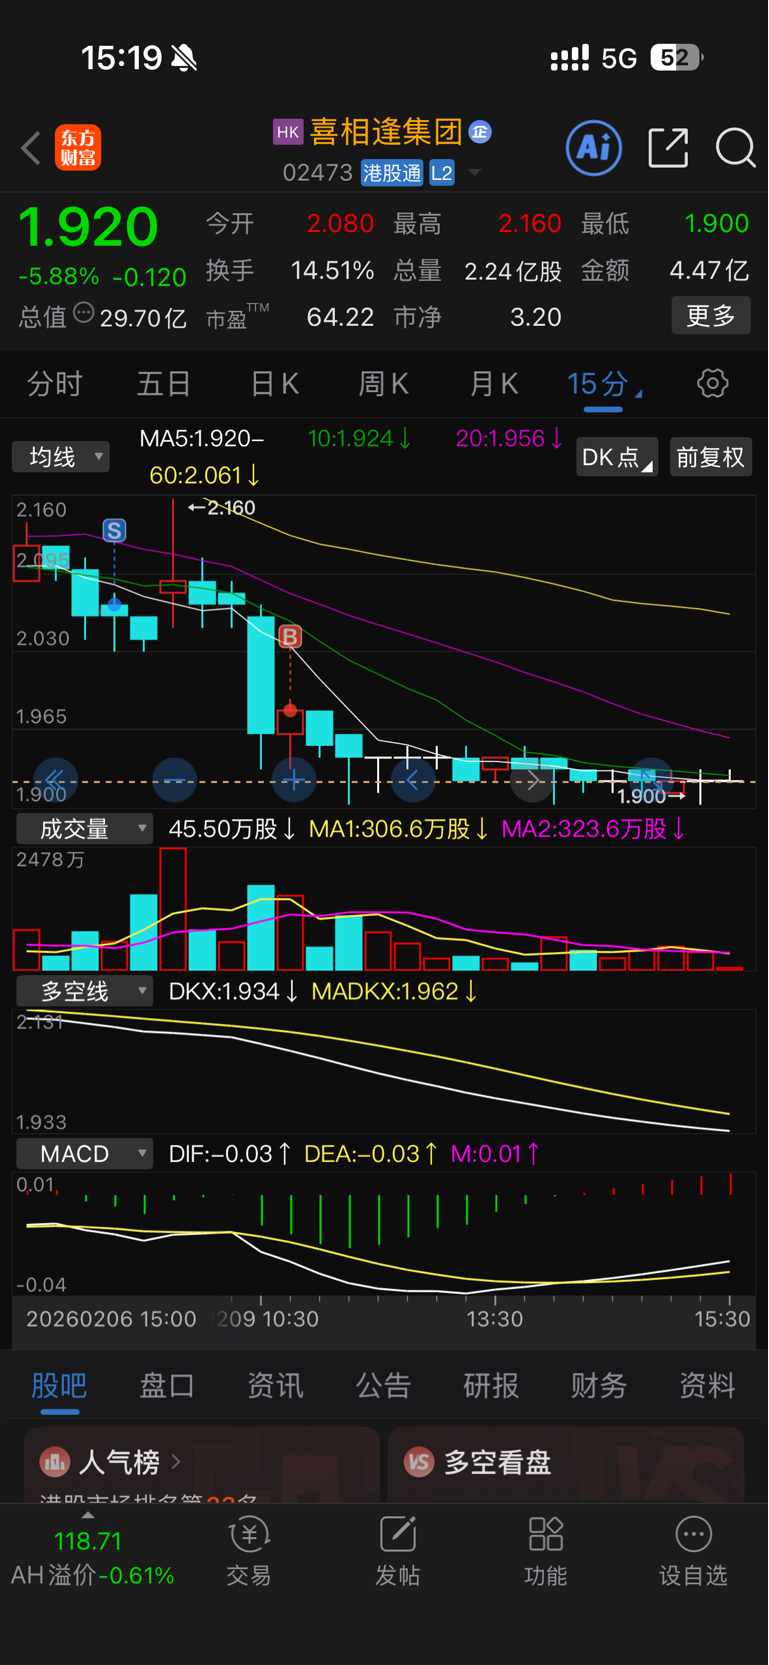Open the 资料 tab
Viewport: 769px width, 1665px height.
707,1386
